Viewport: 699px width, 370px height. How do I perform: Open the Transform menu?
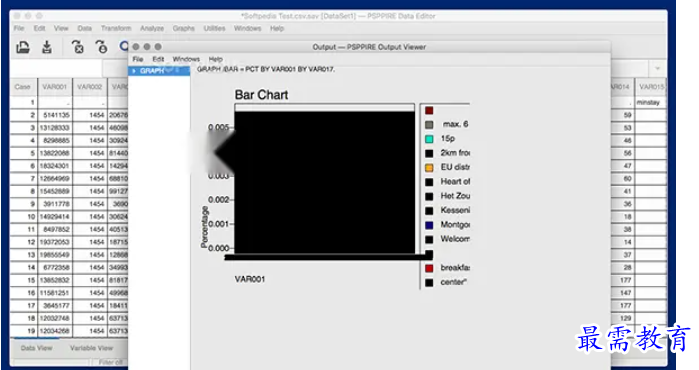pyautogui.click(x=116, y=28)
